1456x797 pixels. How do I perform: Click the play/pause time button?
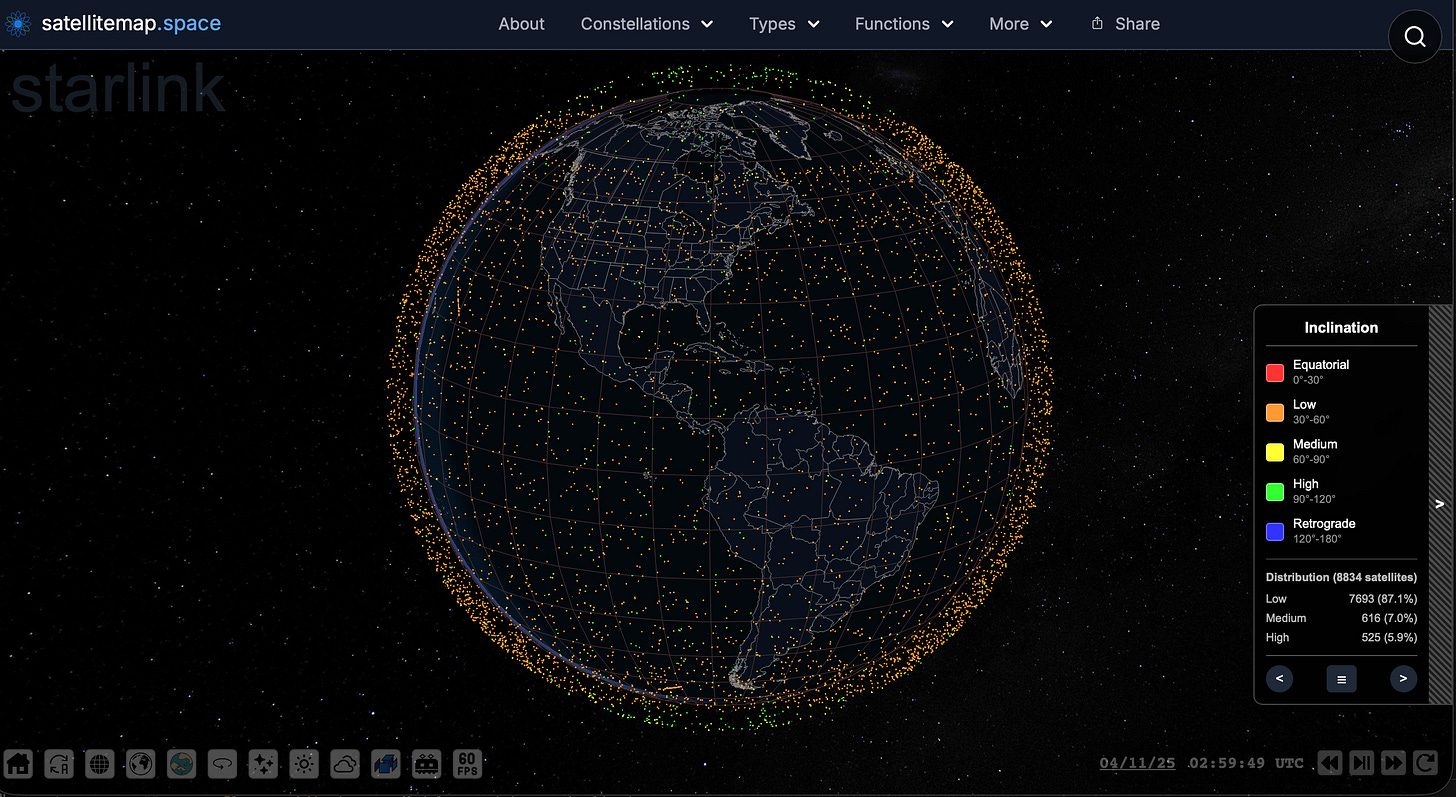1361,763
